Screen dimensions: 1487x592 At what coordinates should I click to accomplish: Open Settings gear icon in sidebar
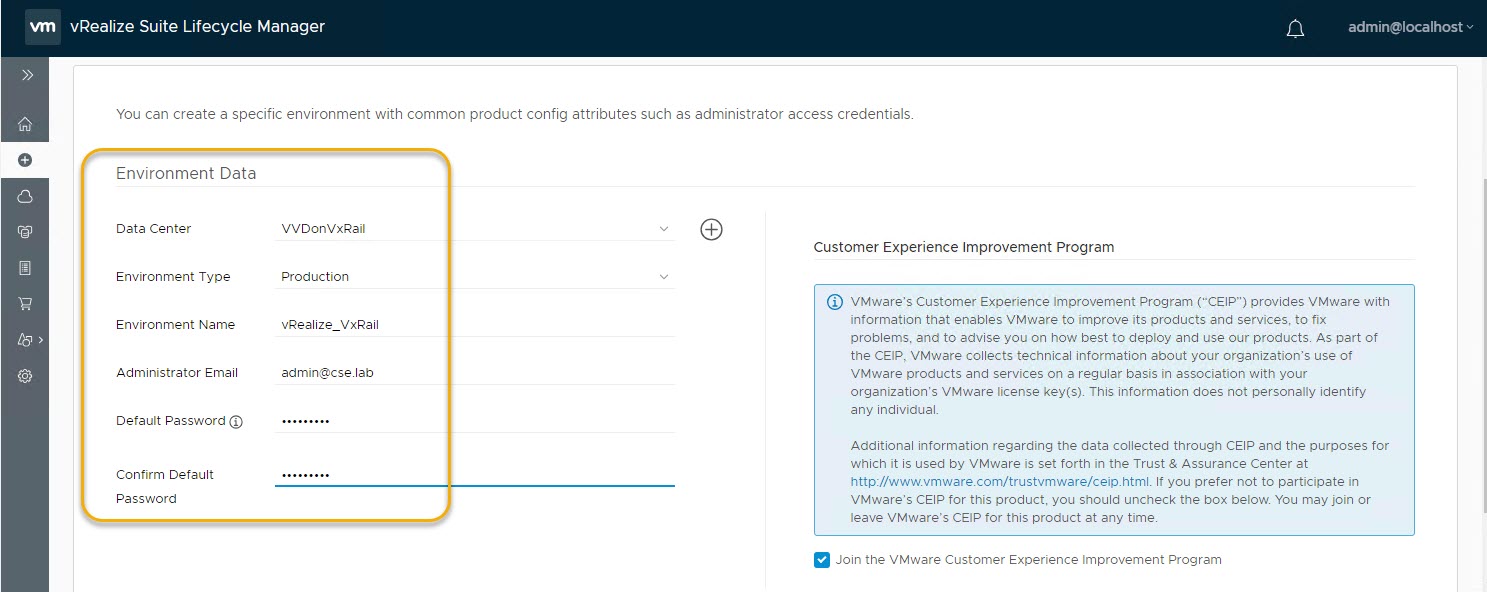25,376
